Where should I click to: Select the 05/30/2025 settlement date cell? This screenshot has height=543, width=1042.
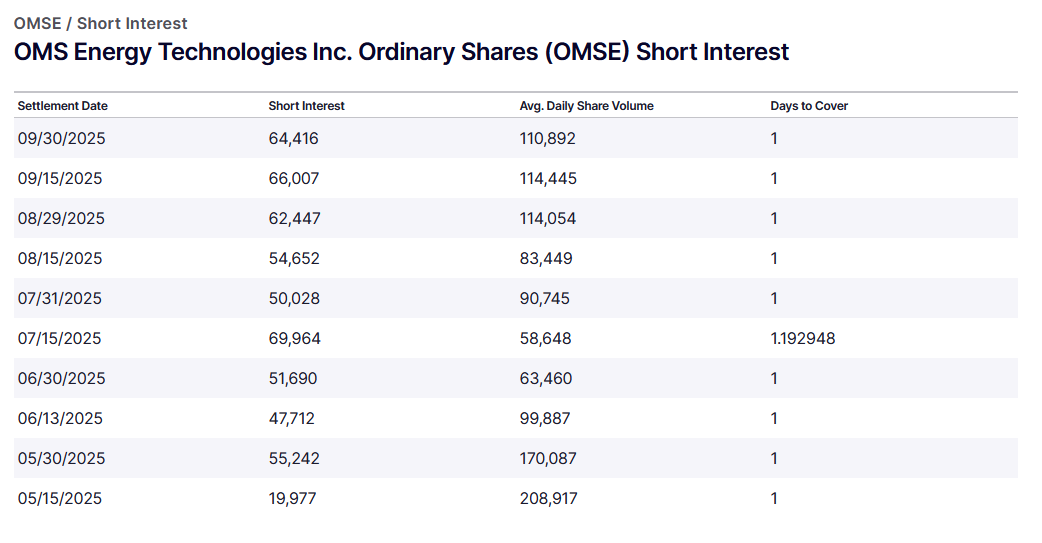61,459
